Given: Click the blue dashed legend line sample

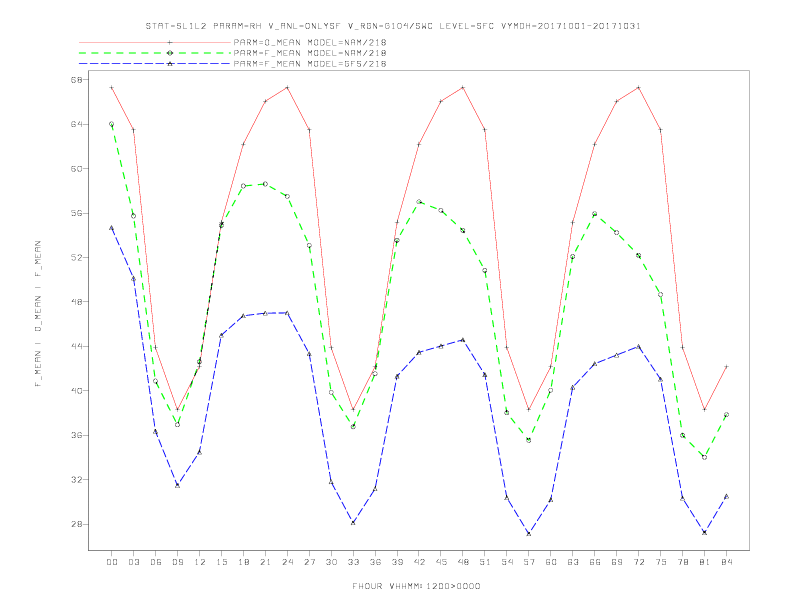Looking at the screenshot, I should click(x=155, y=64).
